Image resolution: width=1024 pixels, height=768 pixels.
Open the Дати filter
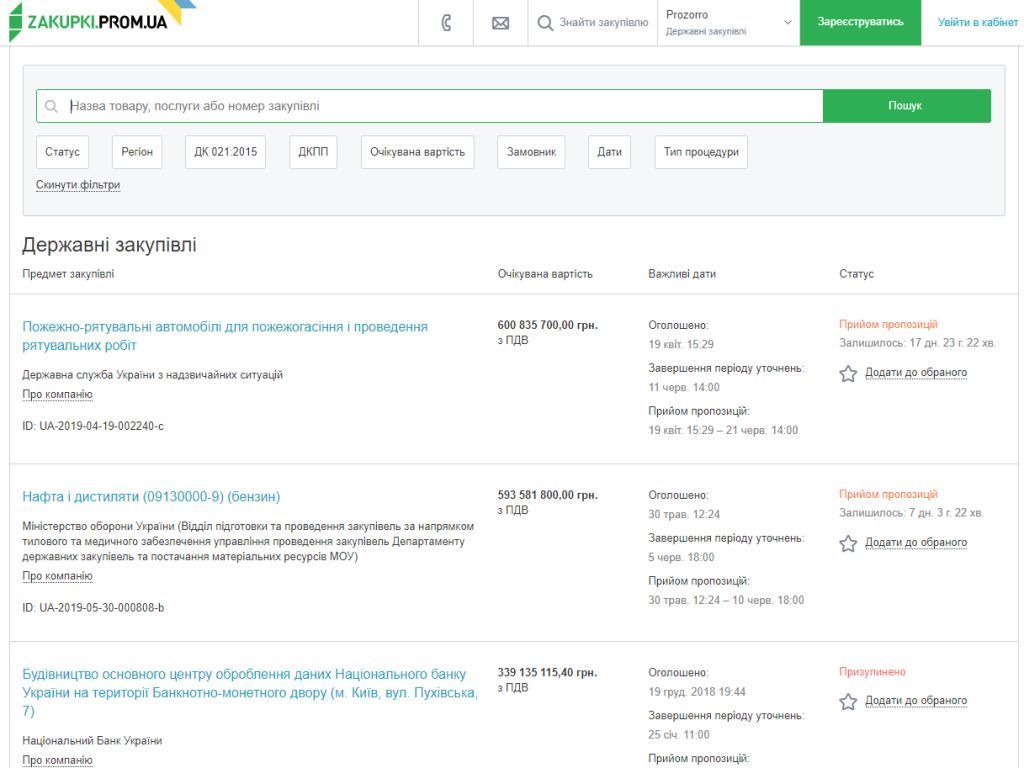pyautogui.click(x=609, y=152)
